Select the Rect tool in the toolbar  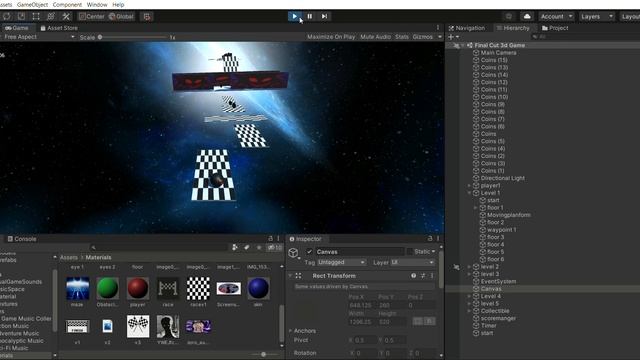pos(36,16)
